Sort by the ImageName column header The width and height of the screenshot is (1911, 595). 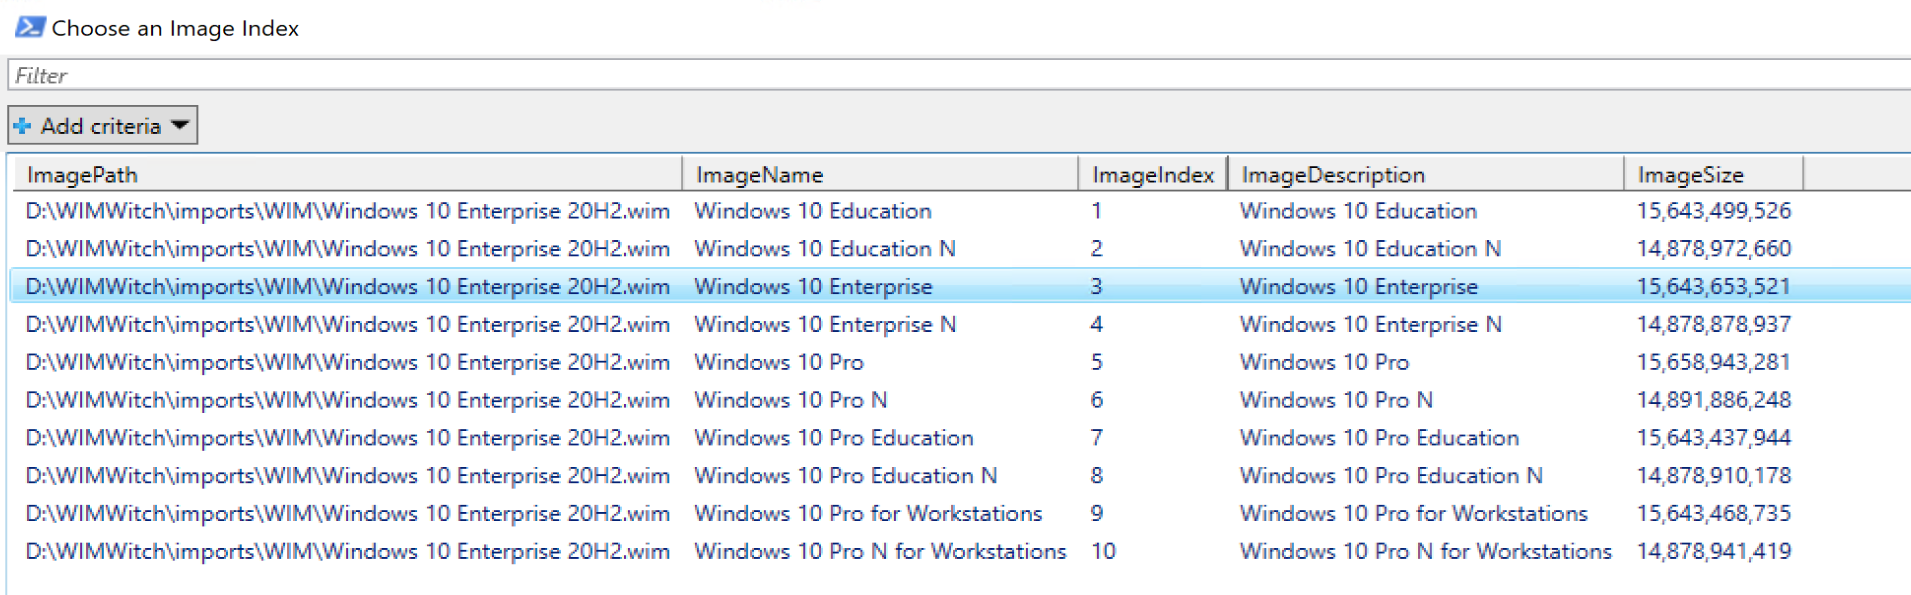tap(759, 175)
